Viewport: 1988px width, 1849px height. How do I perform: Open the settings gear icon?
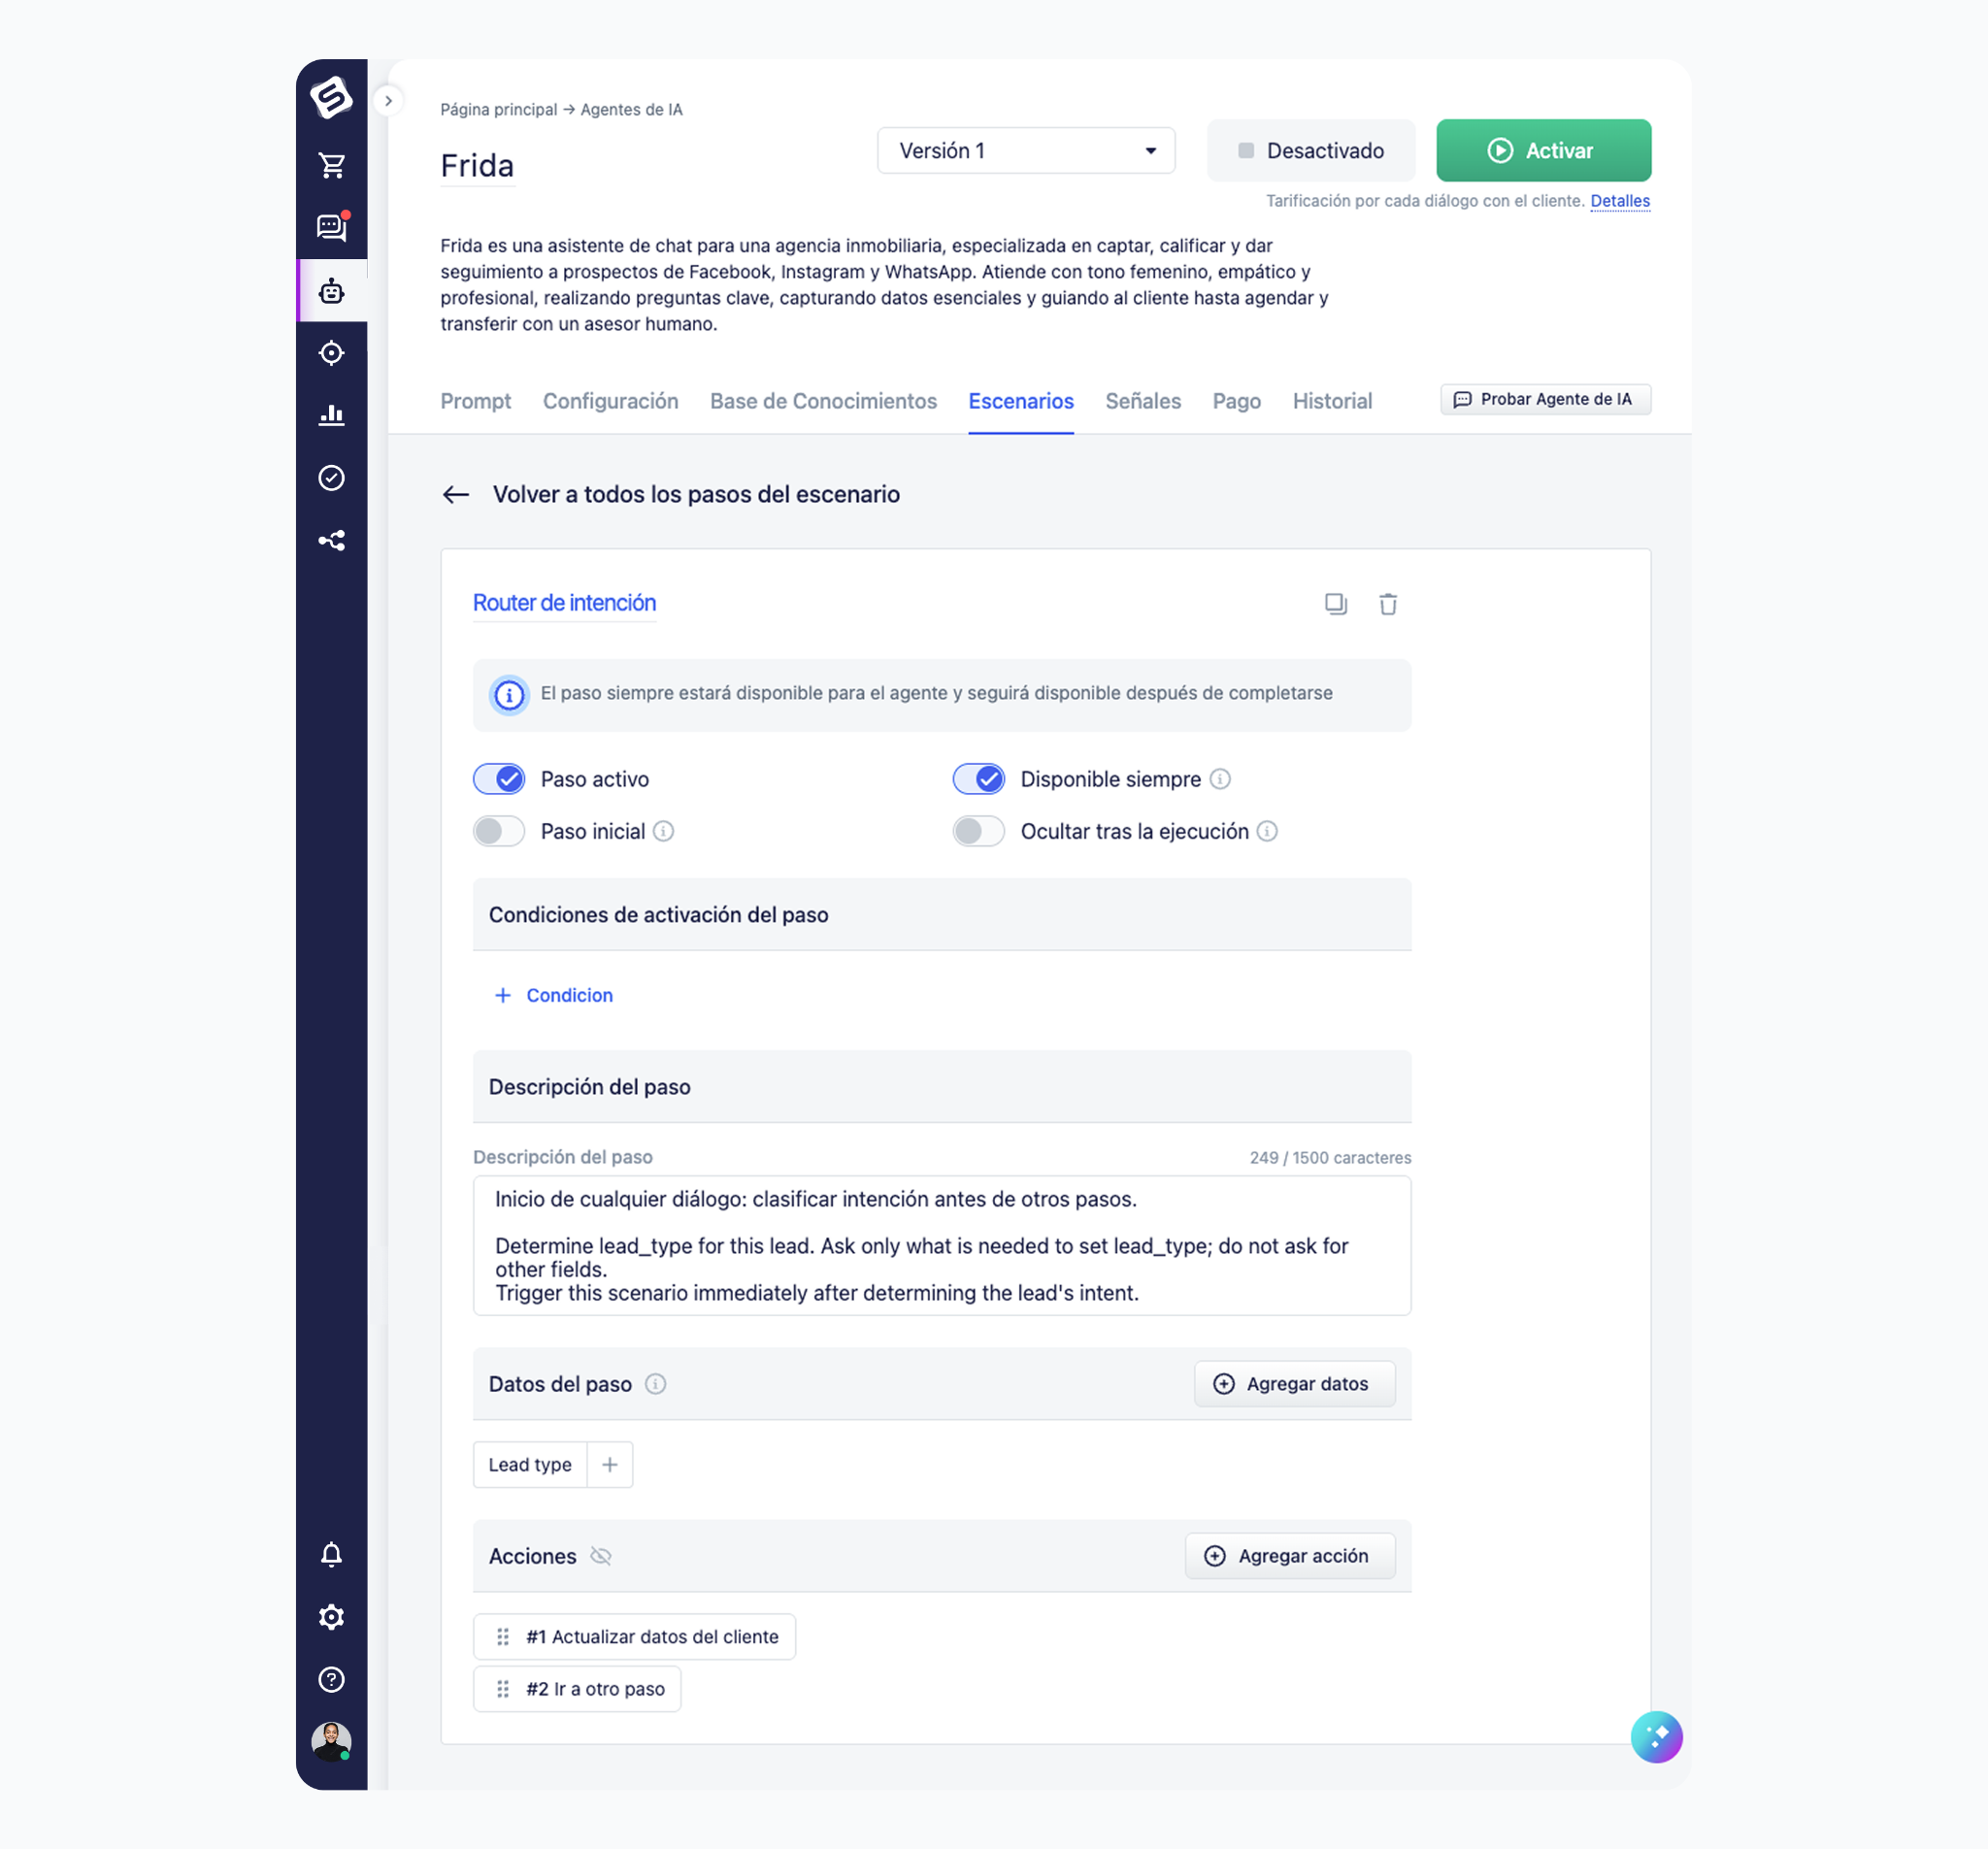(332, 1617)
